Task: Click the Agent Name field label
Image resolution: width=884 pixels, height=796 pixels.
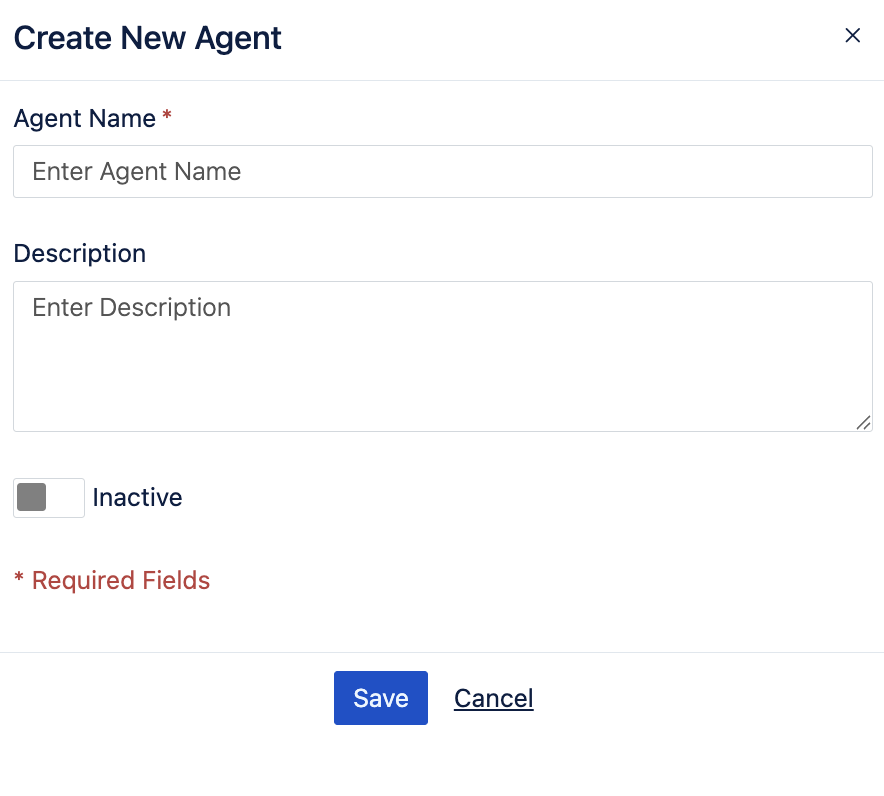Action: 84,118
